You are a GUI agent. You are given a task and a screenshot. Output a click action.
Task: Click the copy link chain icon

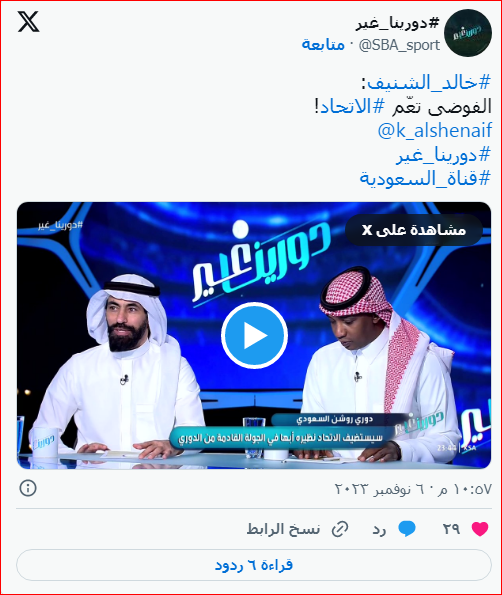(340, 529)
